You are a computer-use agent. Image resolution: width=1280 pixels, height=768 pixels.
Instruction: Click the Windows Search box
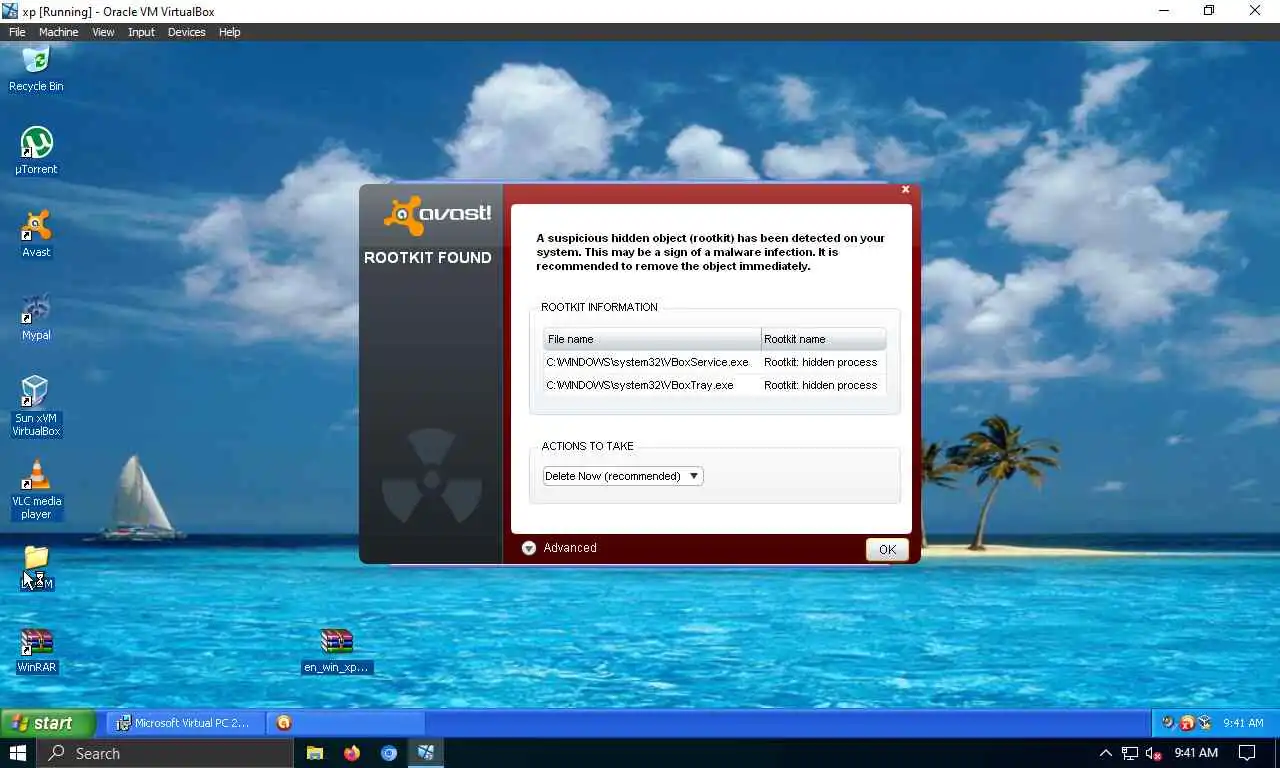coord(166,753)
